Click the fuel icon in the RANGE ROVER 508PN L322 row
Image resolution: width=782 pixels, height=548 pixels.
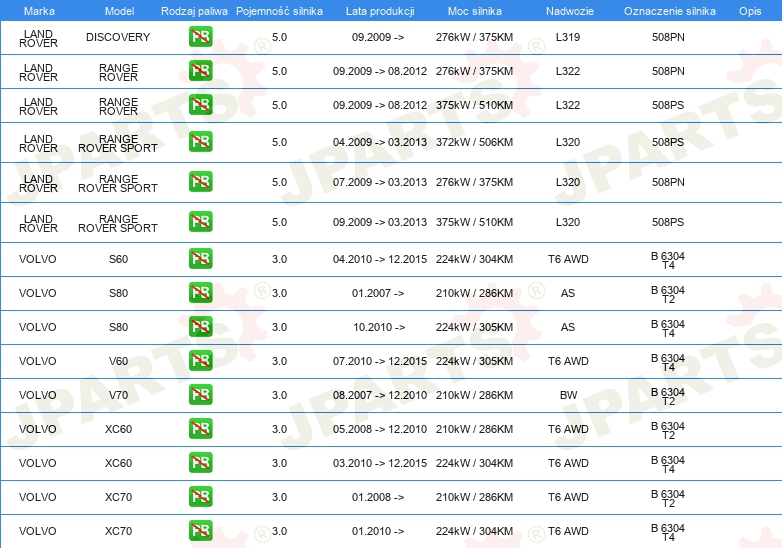coord(200,71)
